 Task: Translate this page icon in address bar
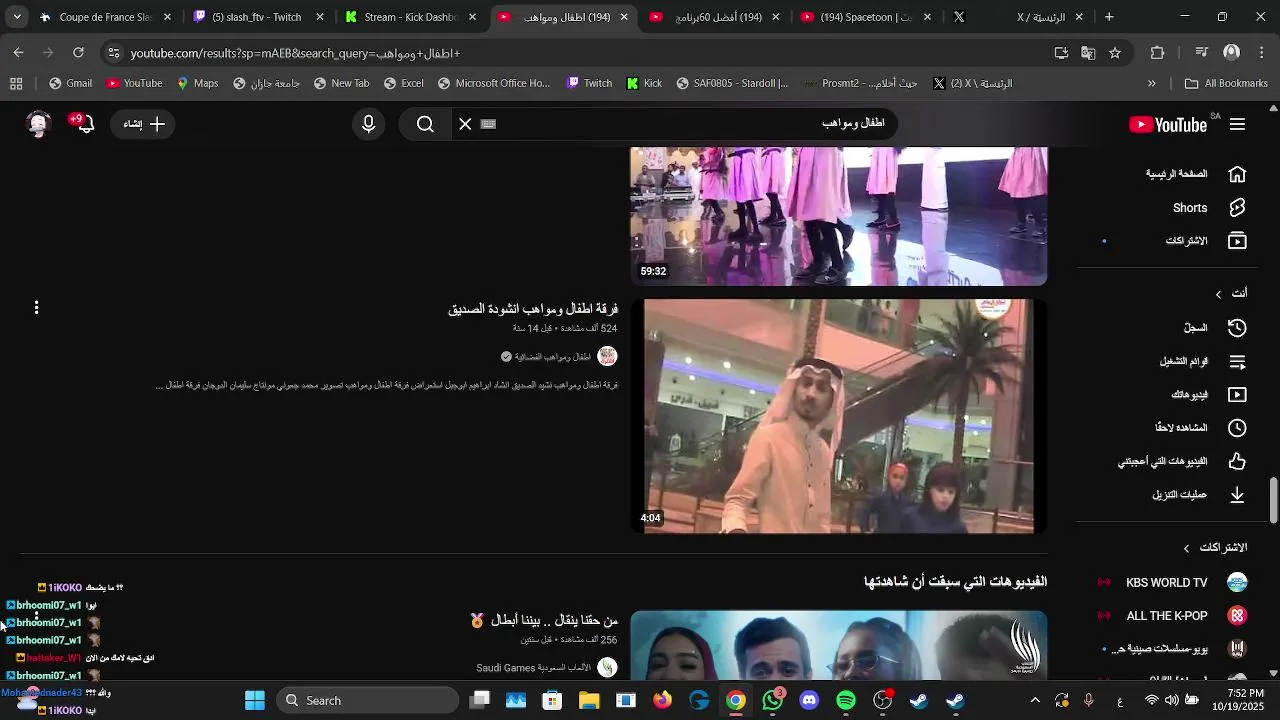pos(1088,53)
